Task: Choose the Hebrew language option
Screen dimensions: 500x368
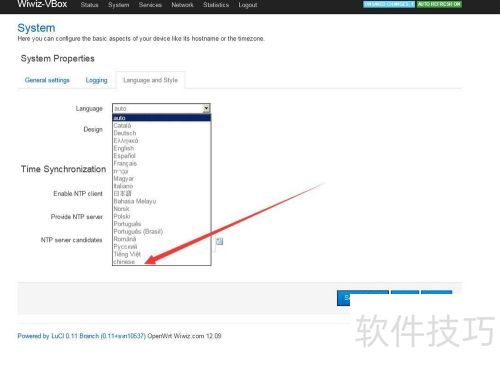Action: click(x=162, y=171)
